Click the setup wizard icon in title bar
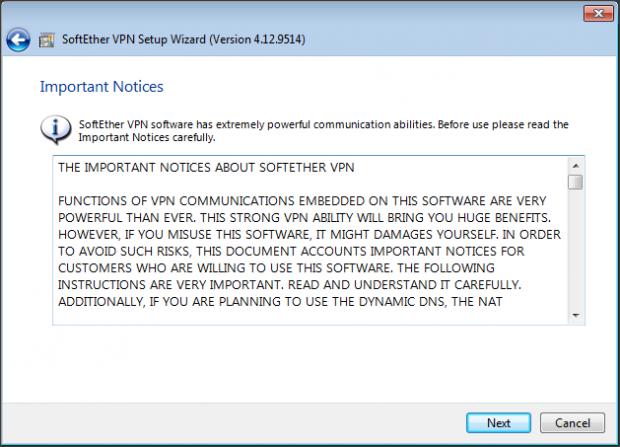The width and height of the screenshot is (620, 447). pos(47,41)
